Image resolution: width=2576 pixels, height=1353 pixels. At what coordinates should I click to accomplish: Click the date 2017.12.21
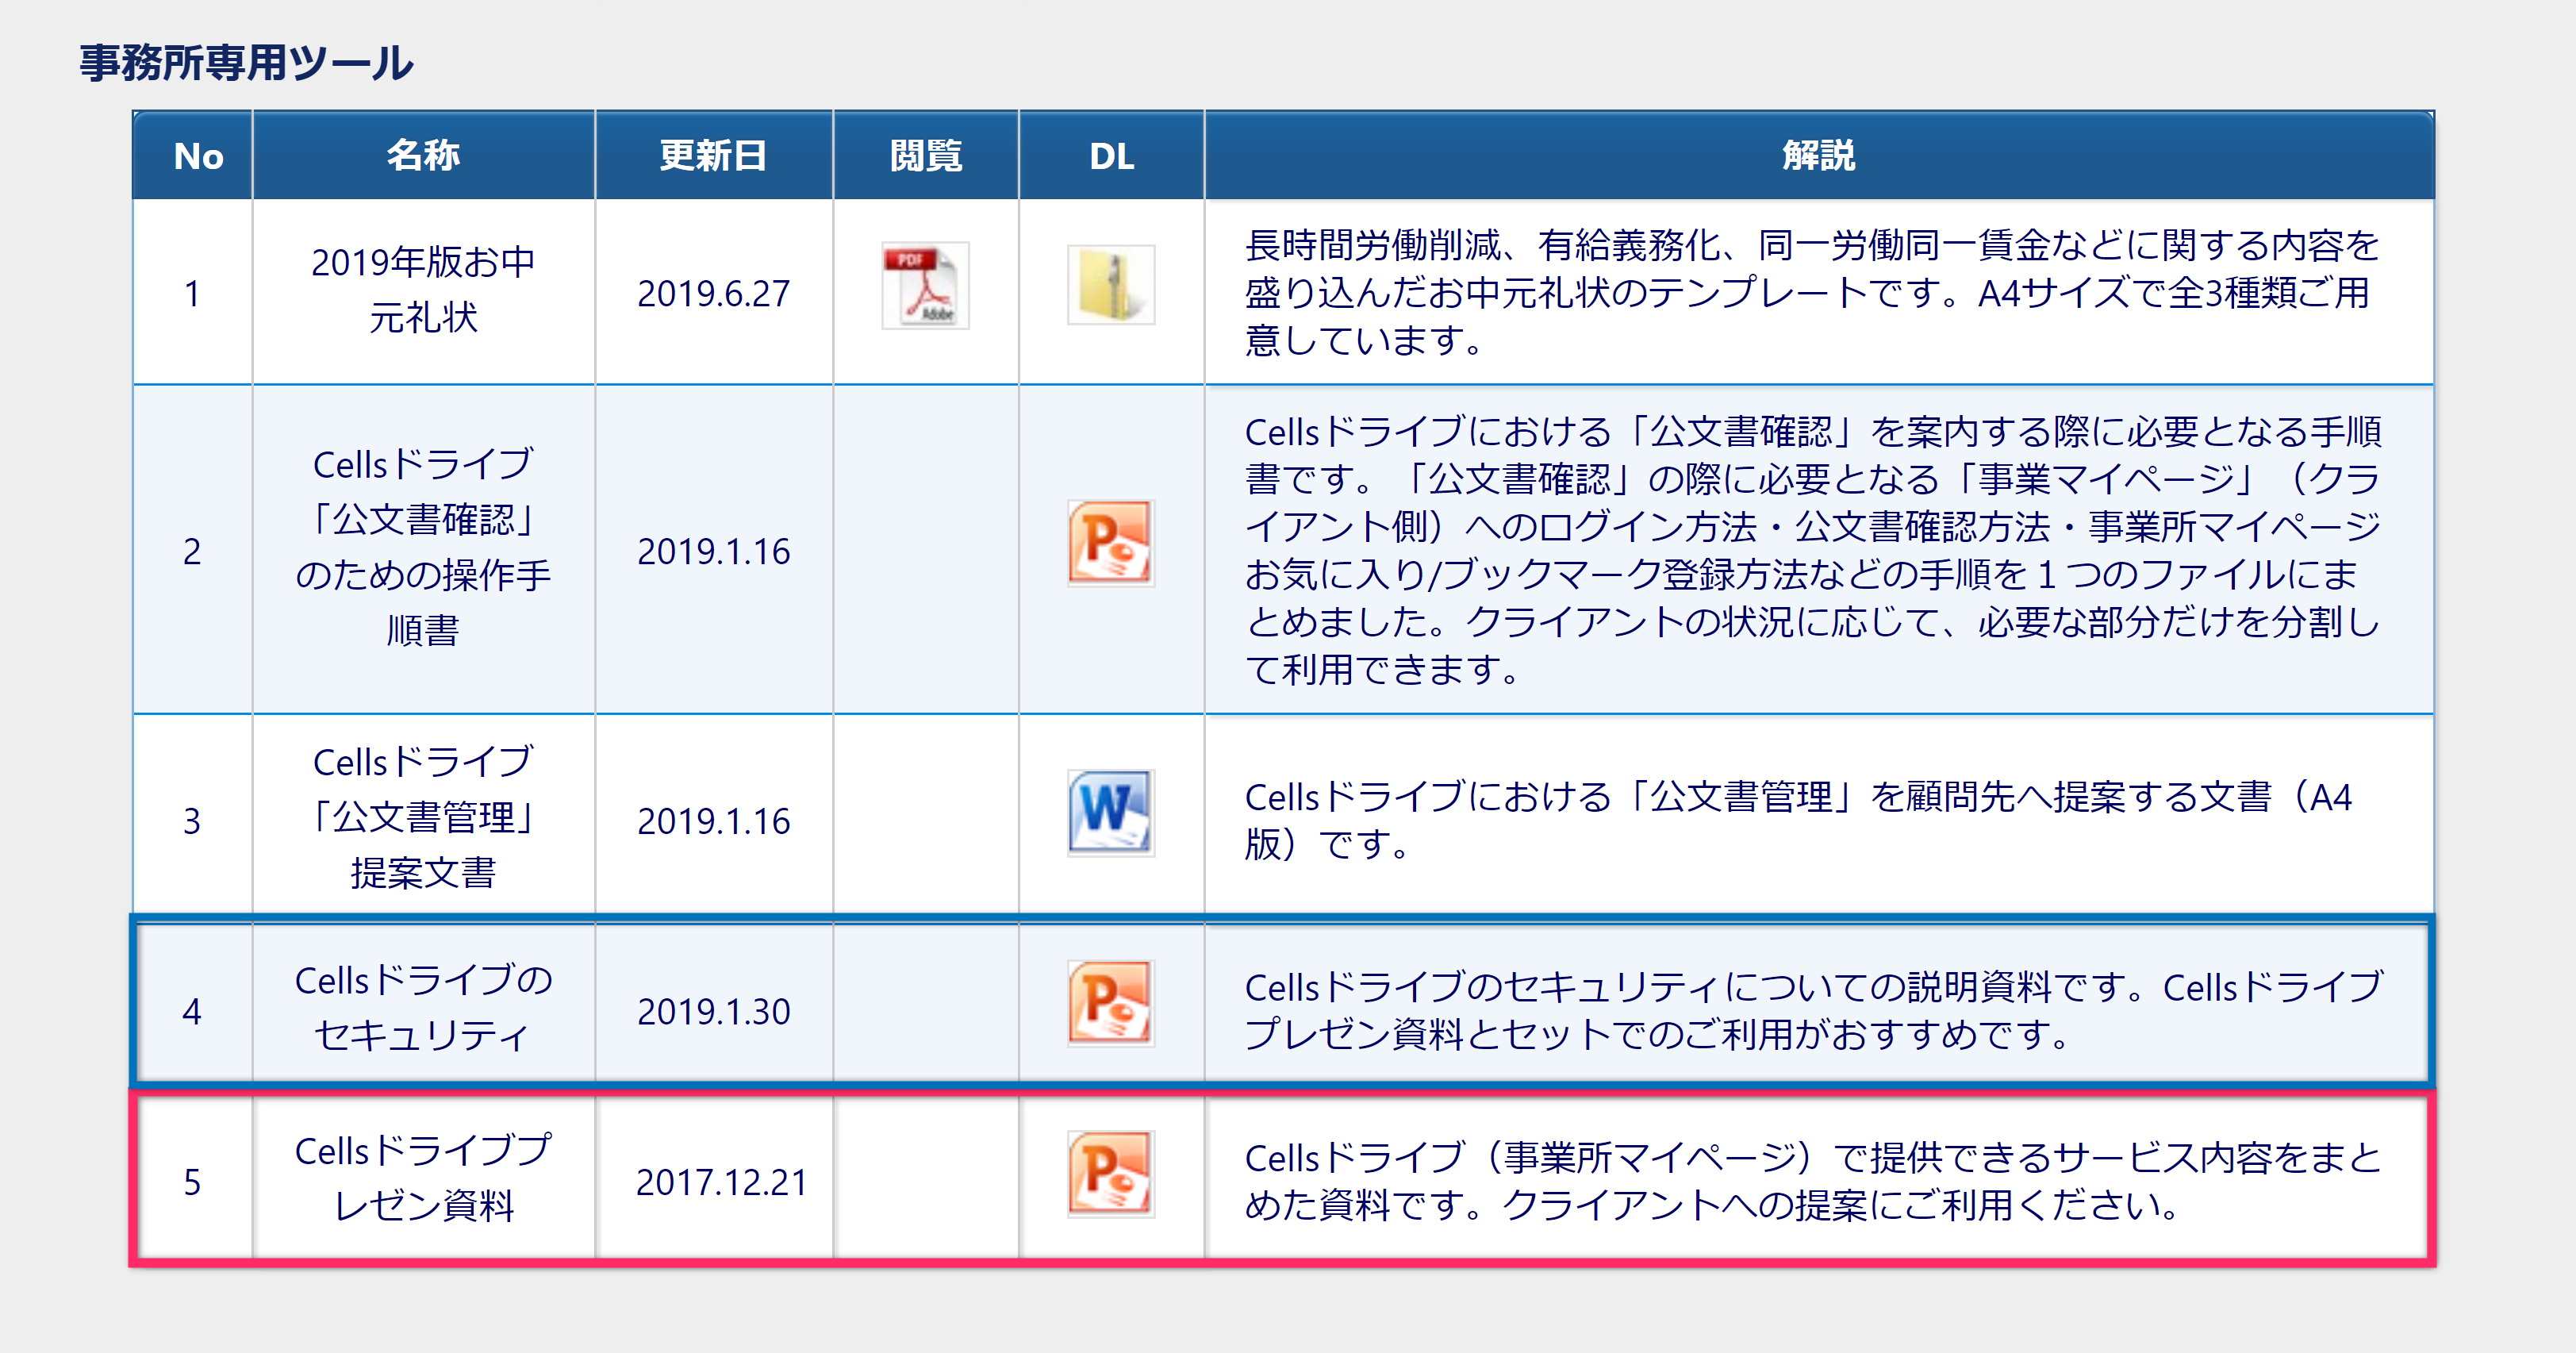click(x=720, y=1182)
